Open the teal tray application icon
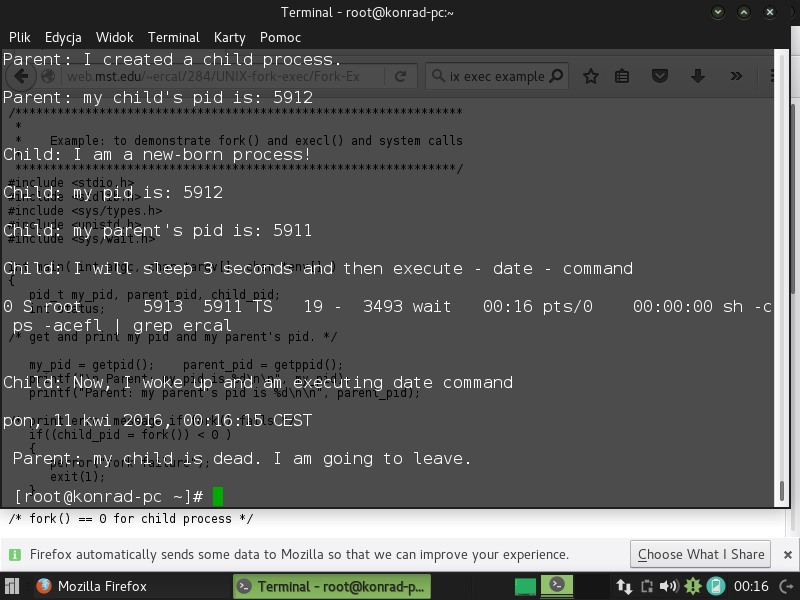 click(x=714, y=586)
